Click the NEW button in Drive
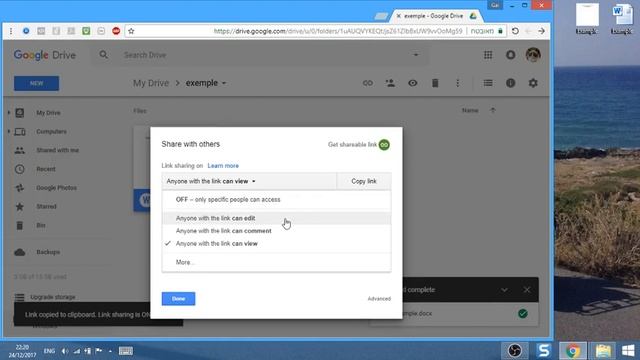Screen dimensions: 640x360 (36, 83)
